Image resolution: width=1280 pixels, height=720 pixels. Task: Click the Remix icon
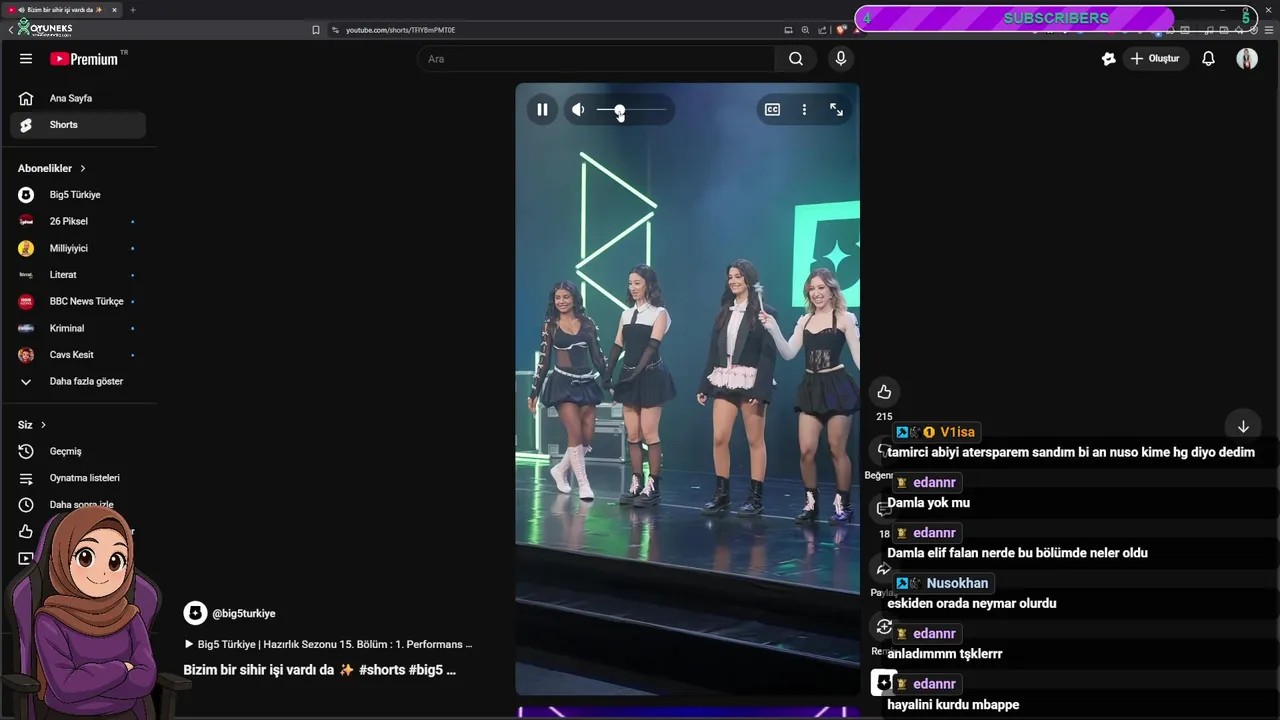pyautogui.click(x=883, y=627)
